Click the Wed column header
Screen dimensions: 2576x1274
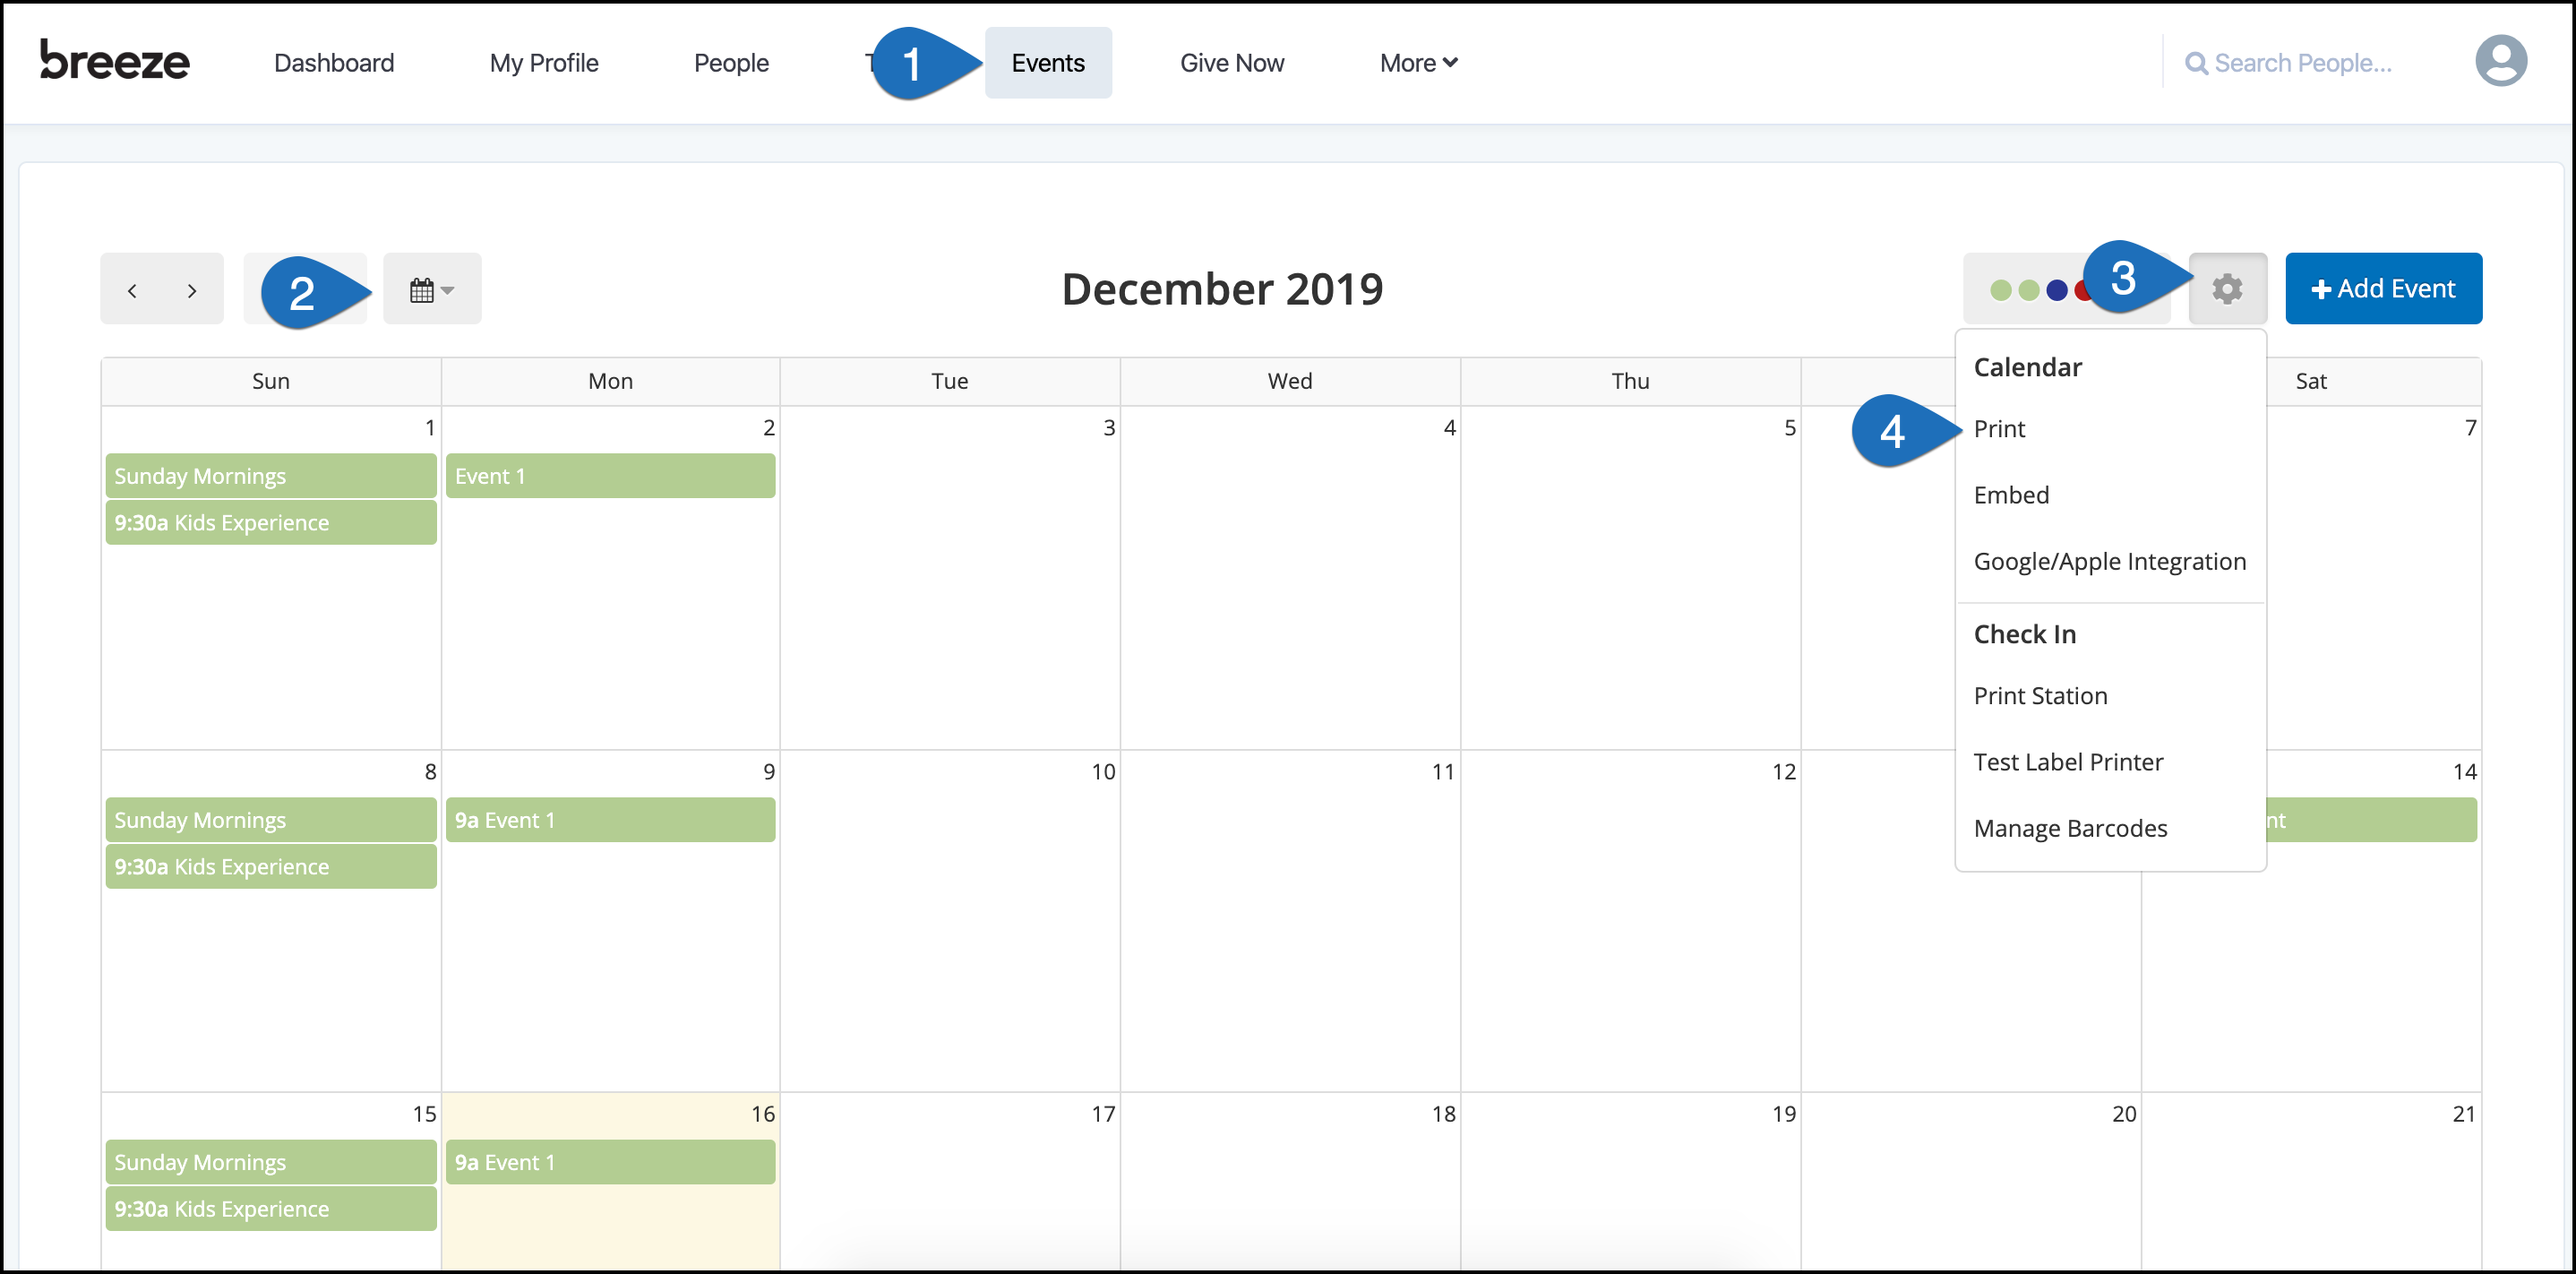click(x=1290, y=381)
